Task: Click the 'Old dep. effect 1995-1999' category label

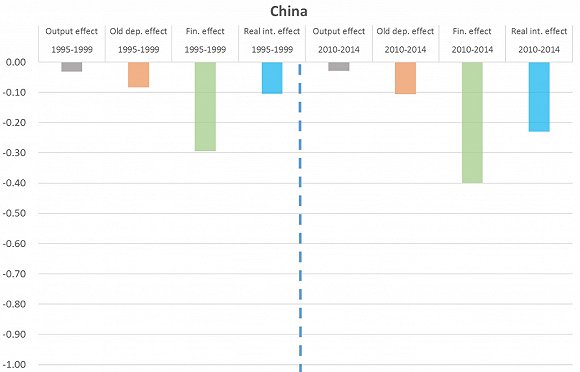Action: (139, 40)
